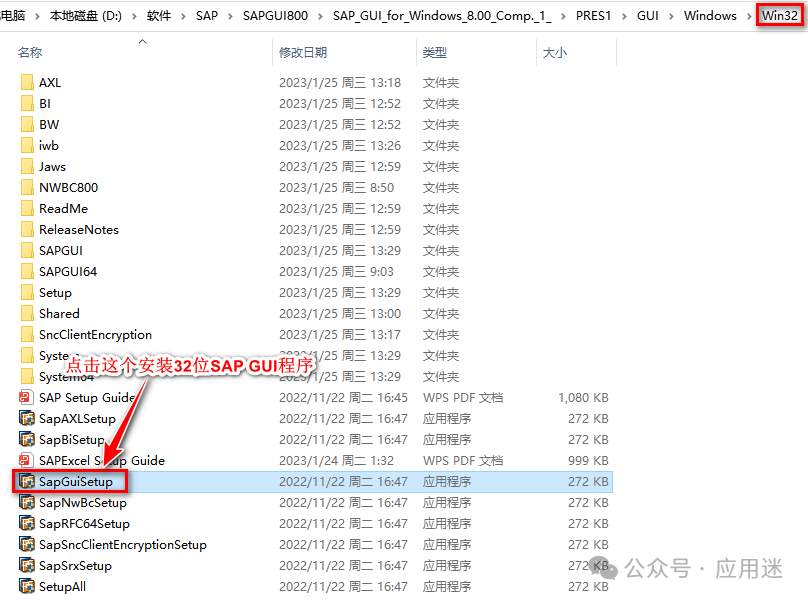Select the Shared folder icon
Screen dimensions: 808x600
click(27, 313)
